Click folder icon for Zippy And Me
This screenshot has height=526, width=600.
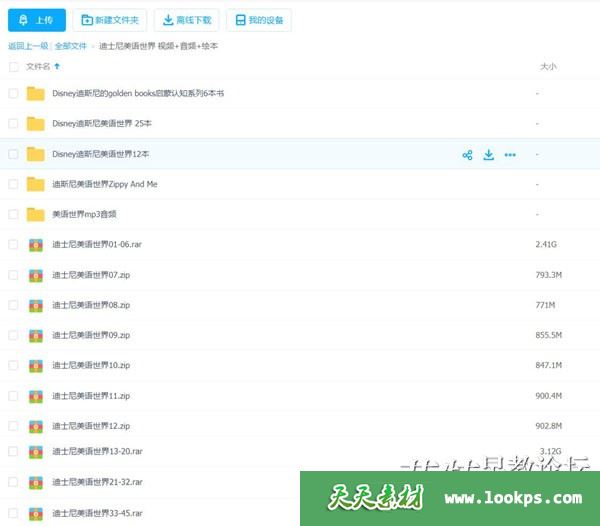tap(36, 184)
